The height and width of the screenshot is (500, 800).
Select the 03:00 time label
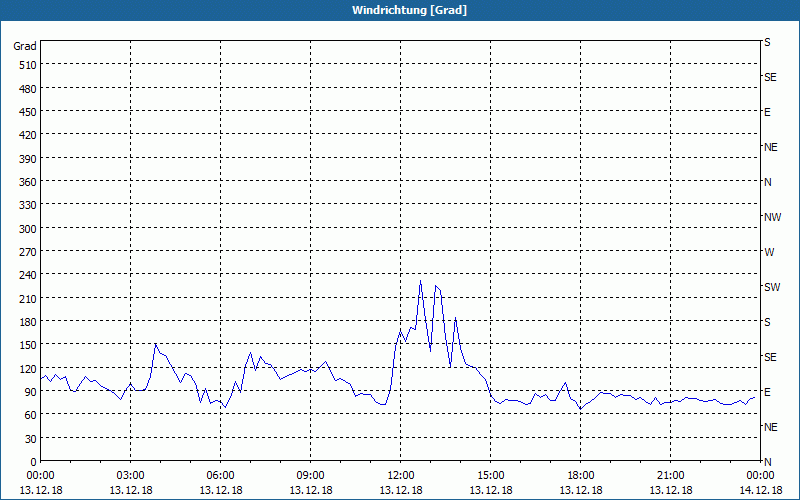(x=131, y=476)
